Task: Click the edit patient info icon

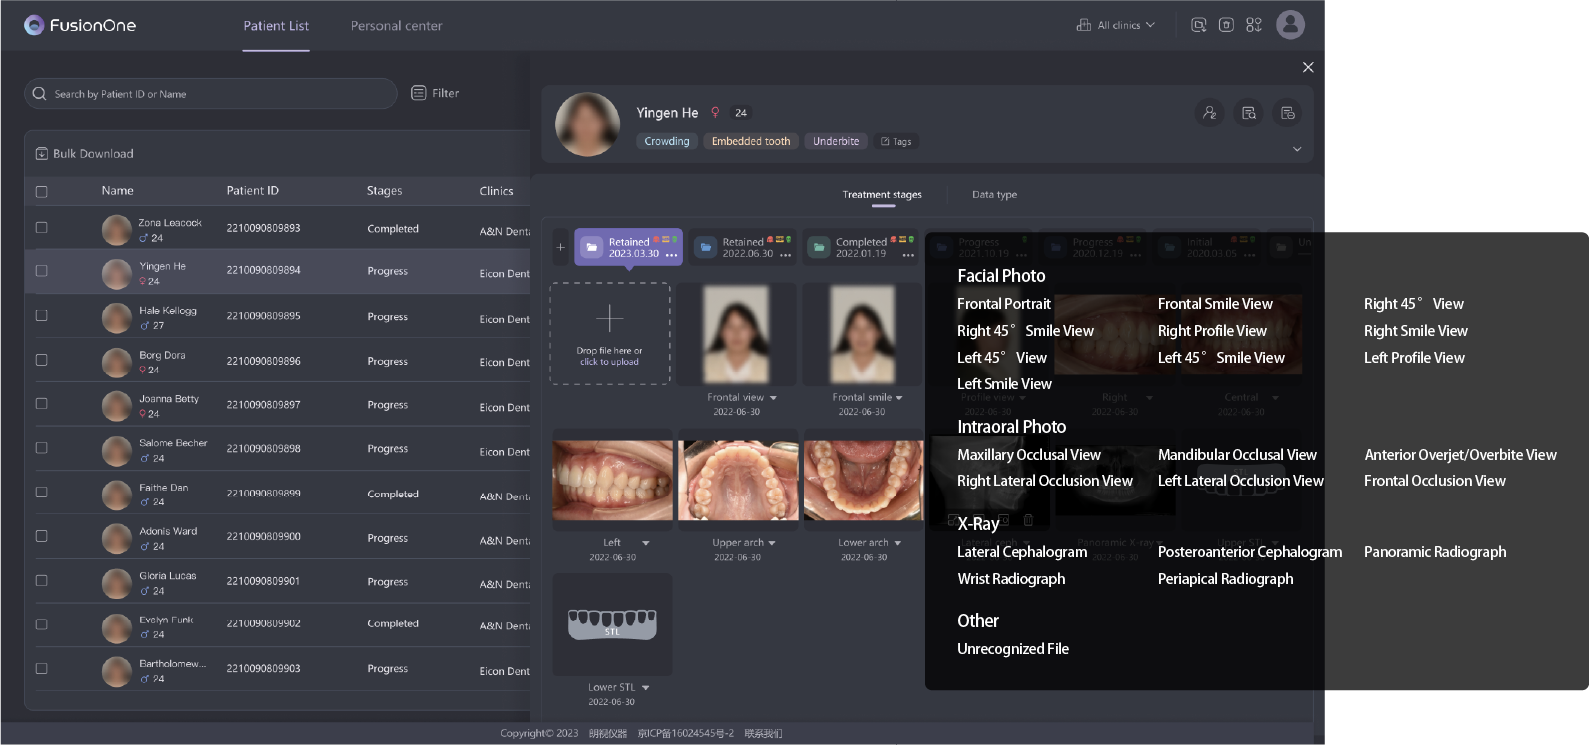Action: 1209,113
